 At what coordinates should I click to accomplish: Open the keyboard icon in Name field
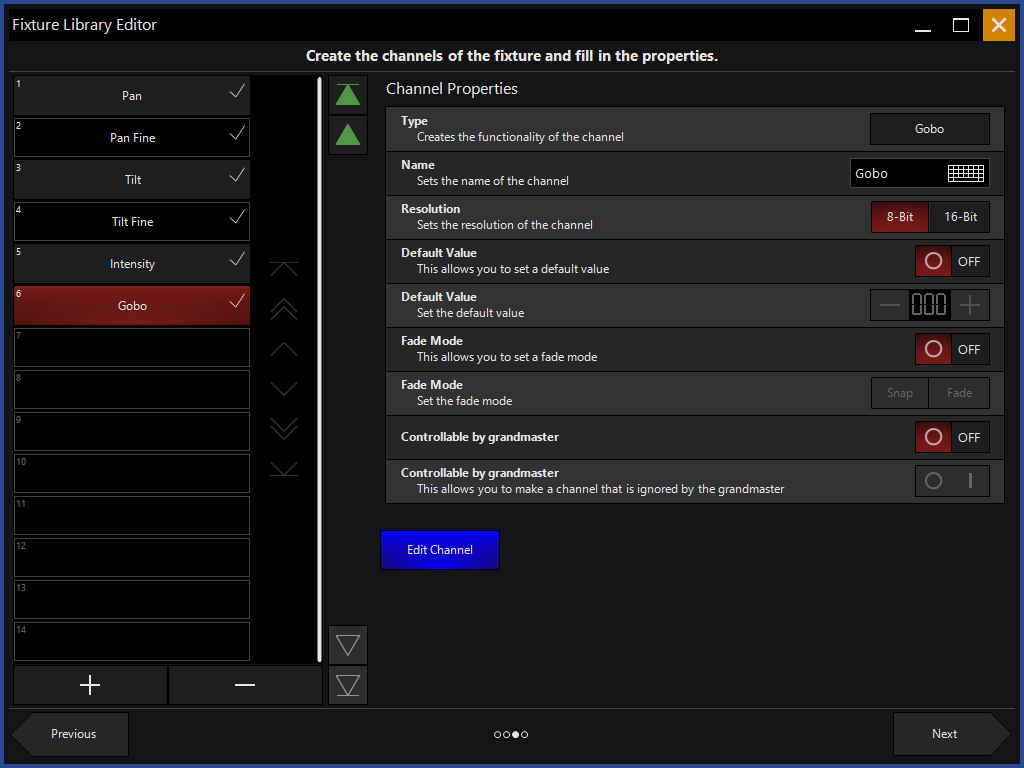click(965, 173)
